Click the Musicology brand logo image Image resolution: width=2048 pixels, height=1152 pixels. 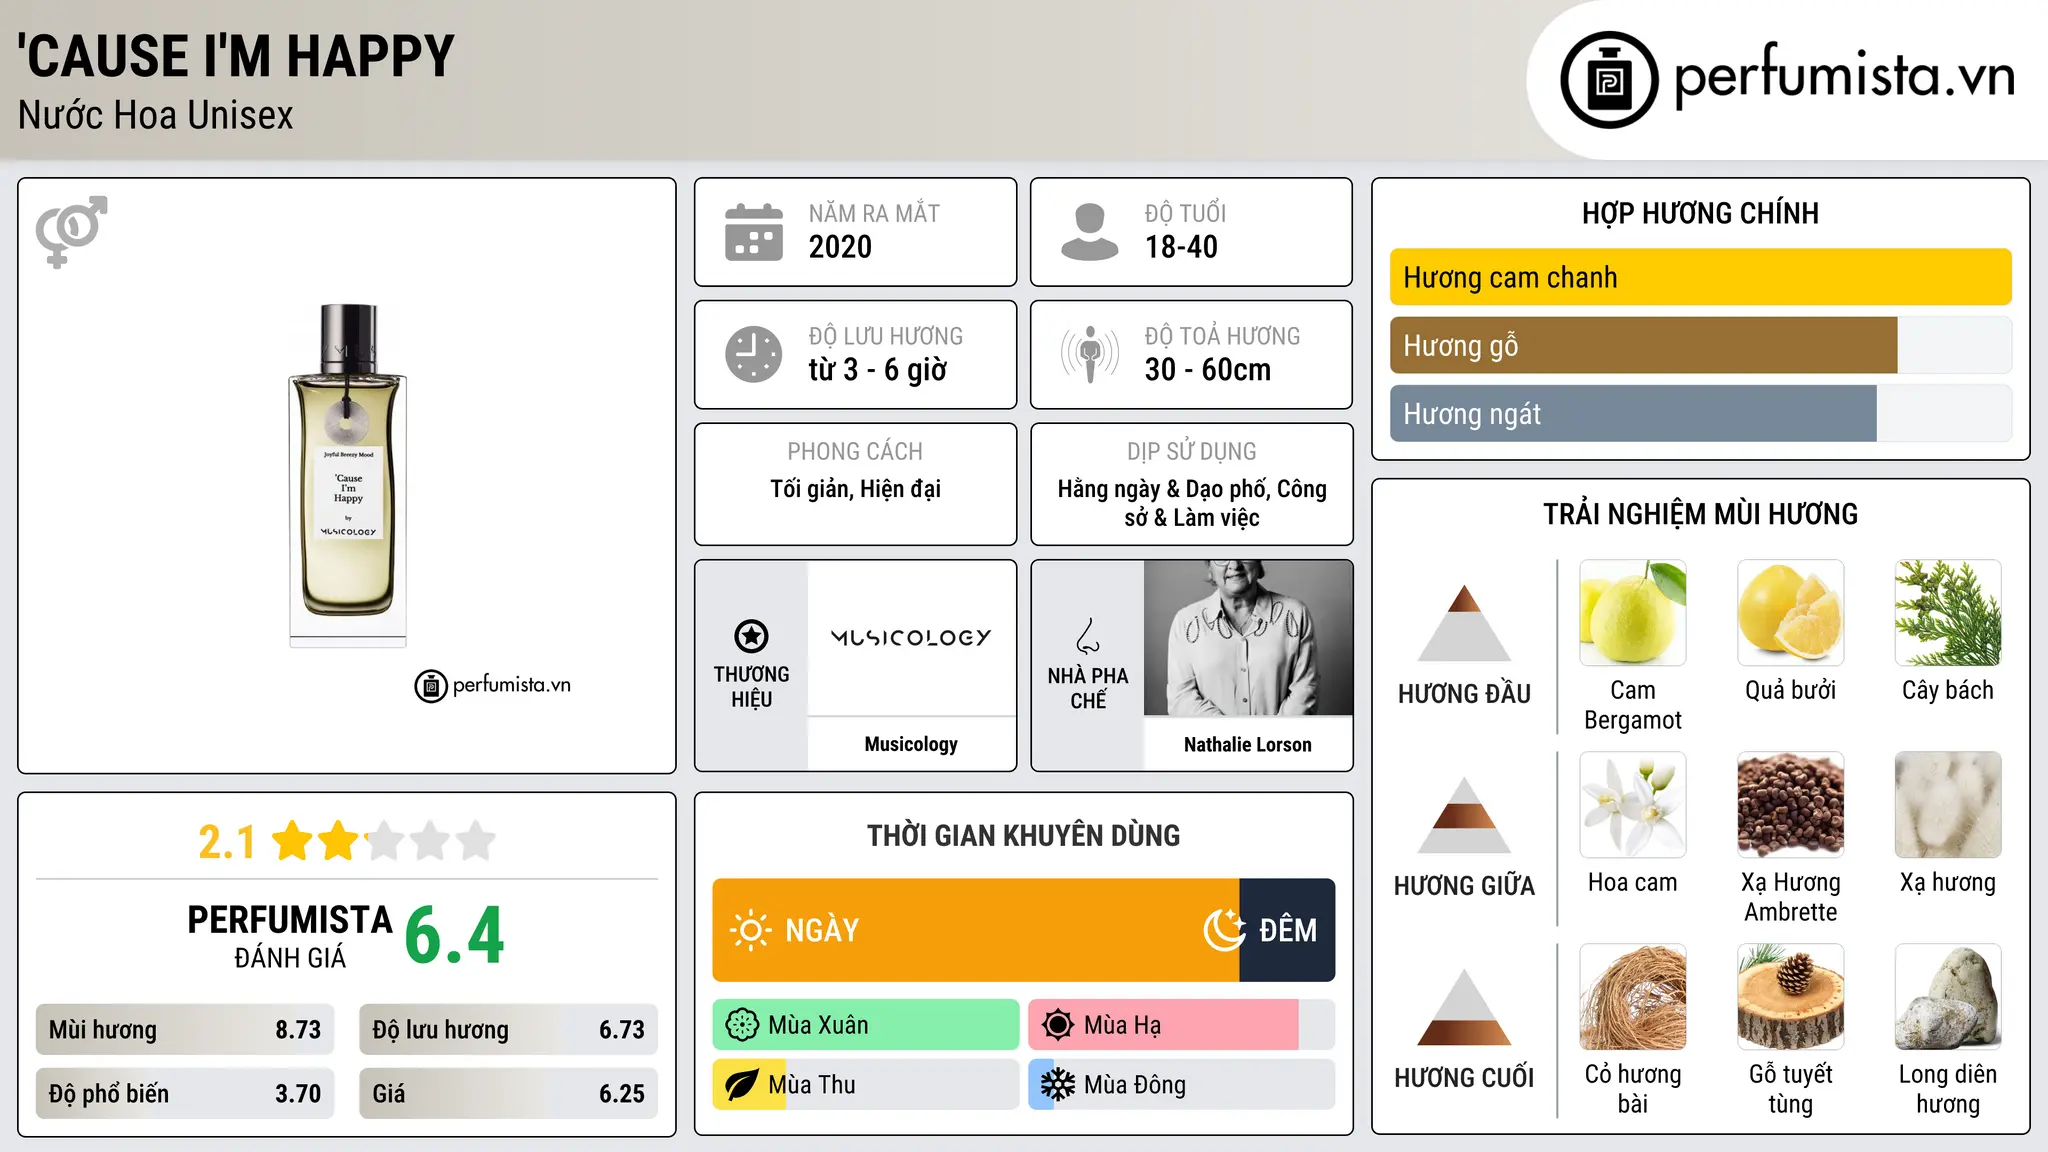tap(911, 638)
